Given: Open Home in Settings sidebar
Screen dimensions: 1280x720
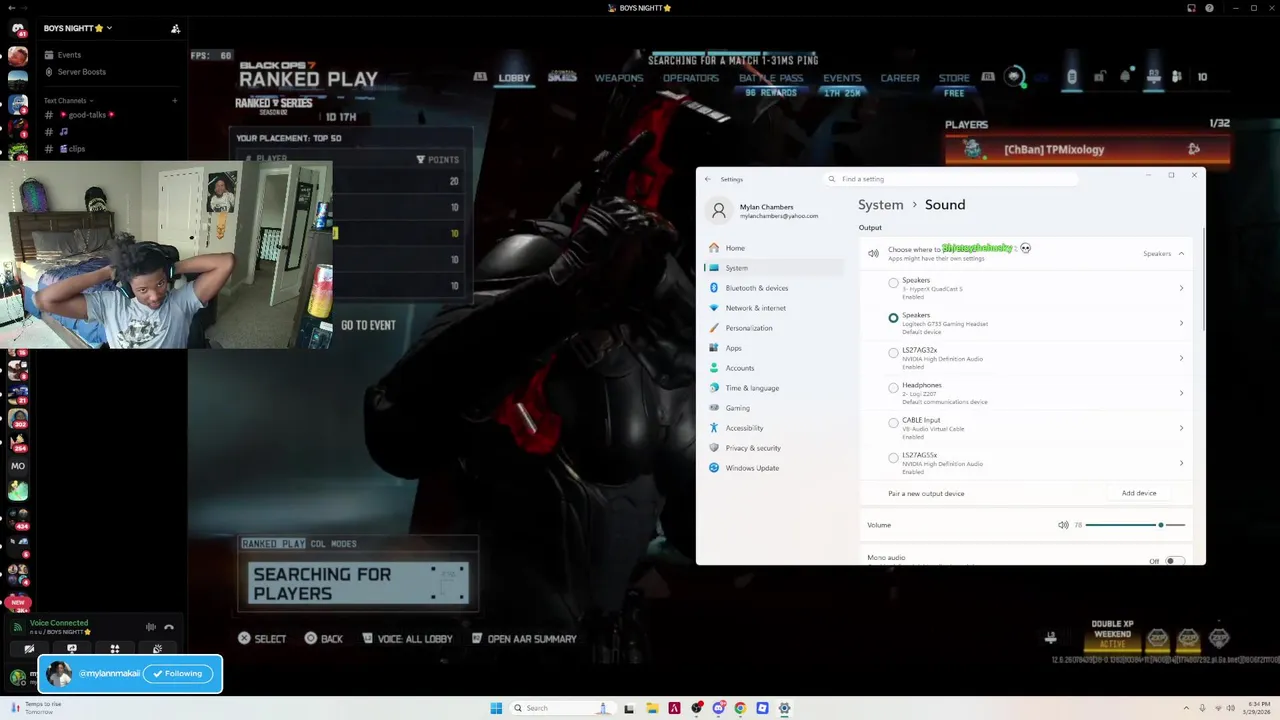Looking at the screenshot, I should tap(774, 248).
